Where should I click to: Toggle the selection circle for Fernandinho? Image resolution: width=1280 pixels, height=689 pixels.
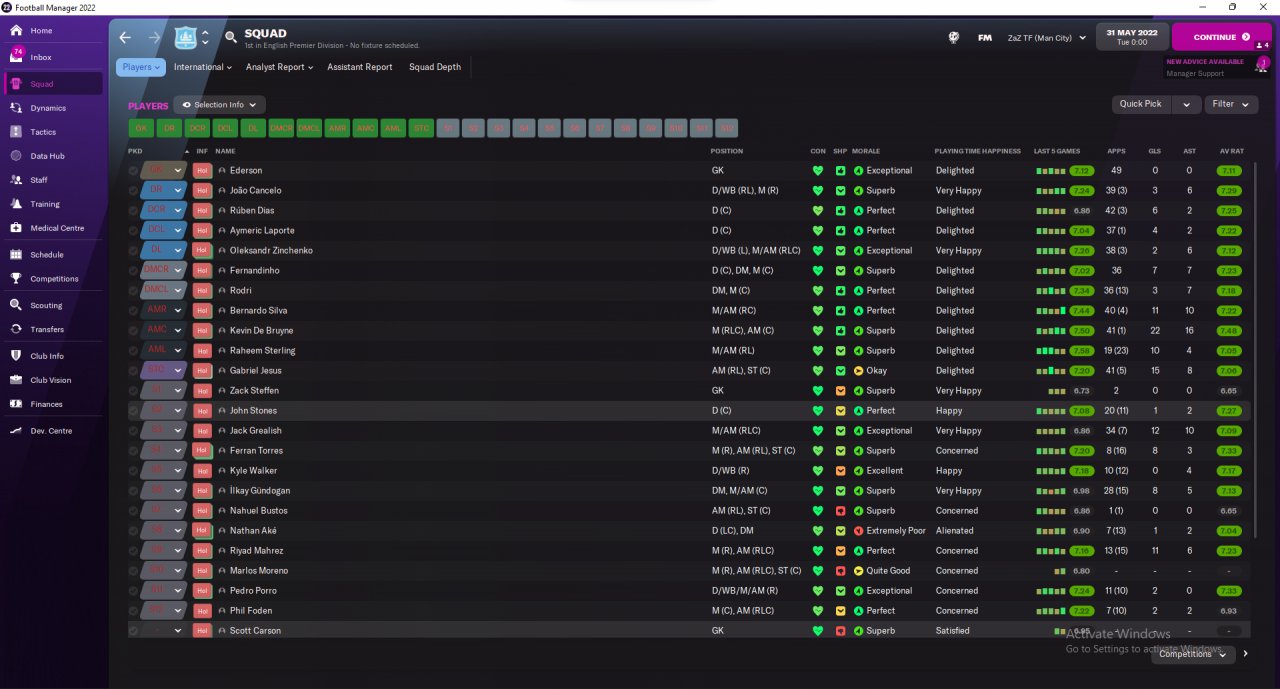tap(133, 271)
